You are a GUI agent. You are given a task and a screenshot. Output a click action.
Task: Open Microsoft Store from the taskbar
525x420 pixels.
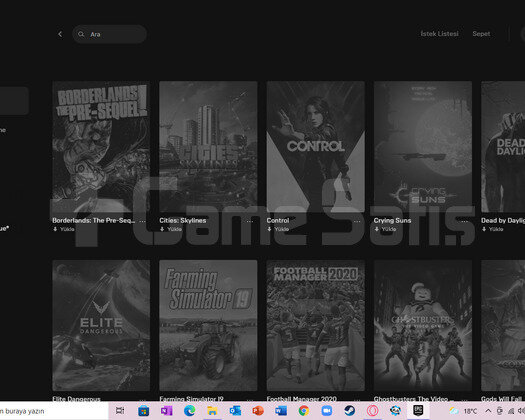[x=143, y=410]
